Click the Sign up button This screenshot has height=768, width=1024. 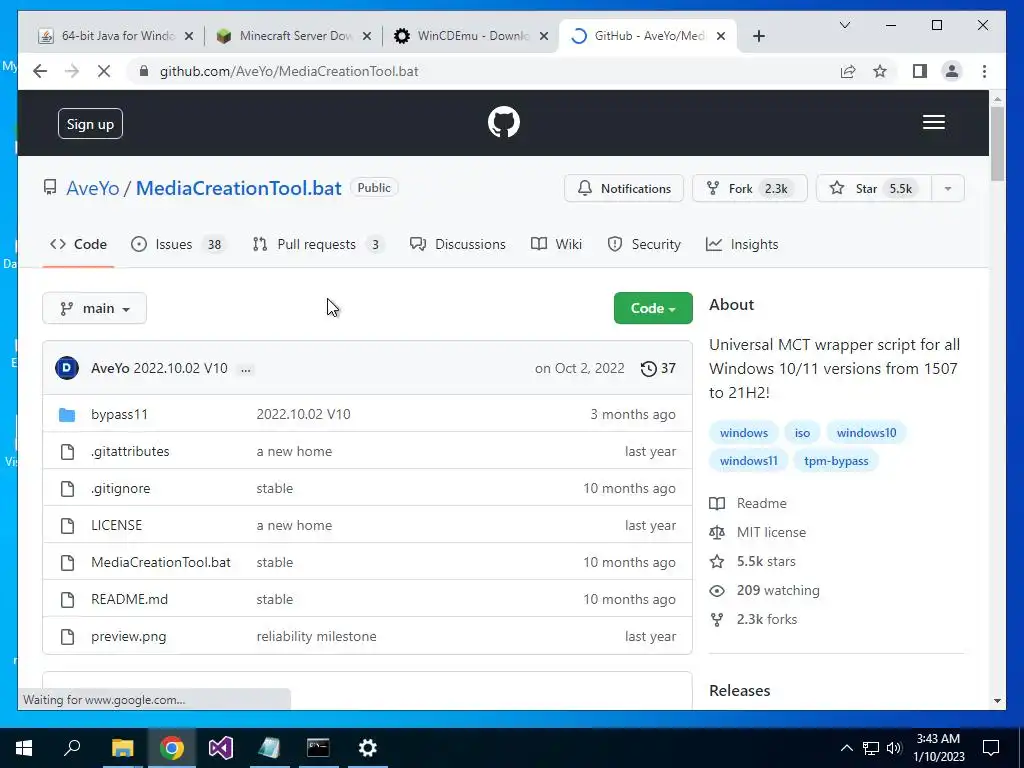tap(90, 124)
